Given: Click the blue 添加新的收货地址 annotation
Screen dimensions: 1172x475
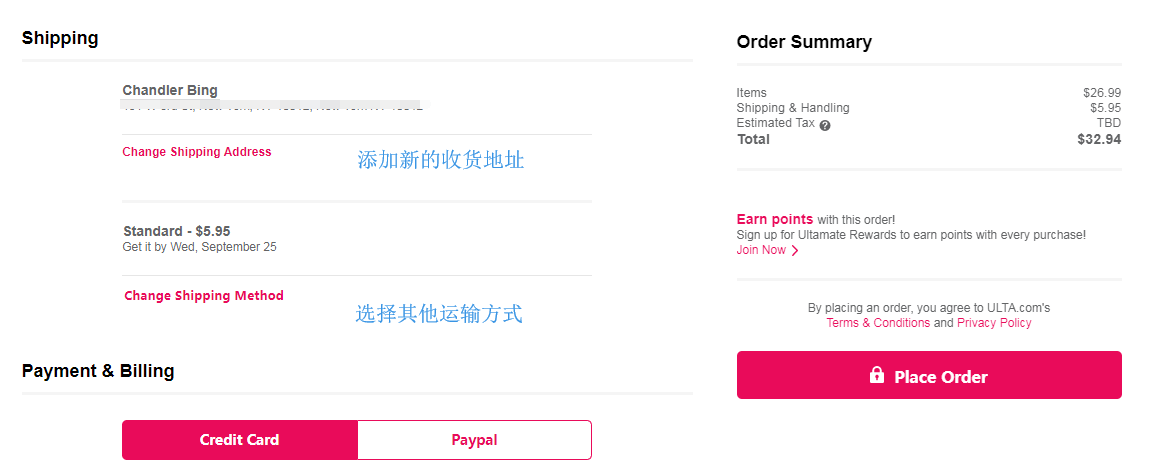Looking at the screenshot, I should click(441, 160).
